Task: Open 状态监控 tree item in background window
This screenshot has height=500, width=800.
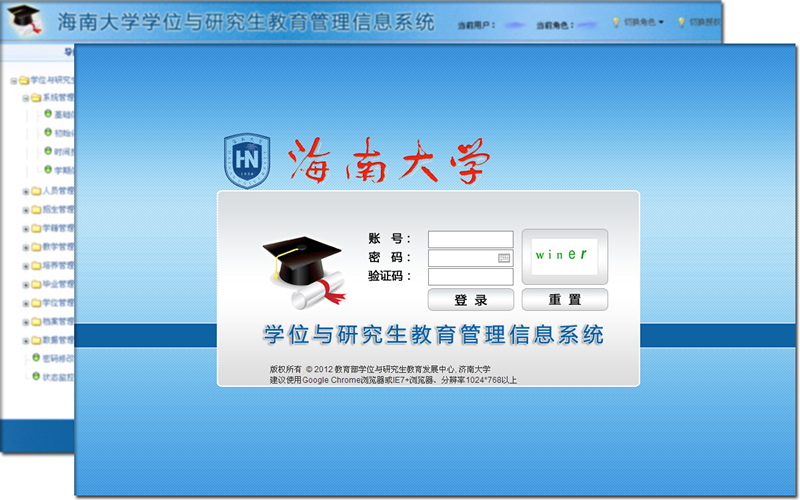Action: (x=58, y=377)
